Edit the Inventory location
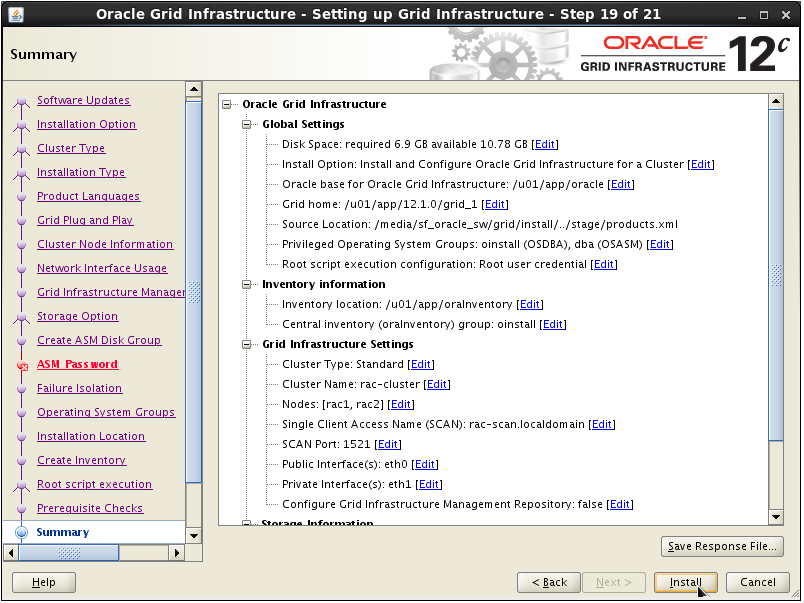The width and height of the screenshot is (804, 603). tap(530, 305)
